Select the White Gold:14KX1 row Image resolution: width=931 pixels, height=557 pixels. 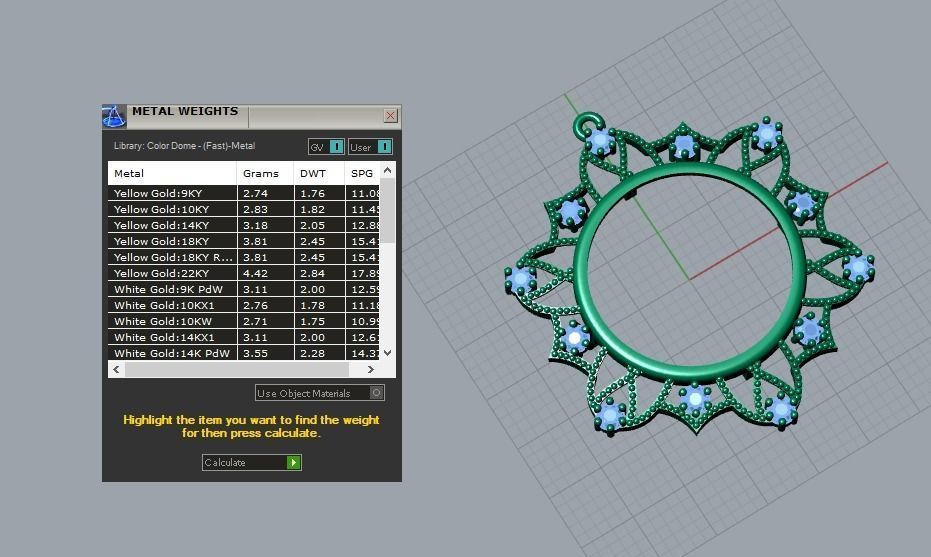click(x=243, y=337)
